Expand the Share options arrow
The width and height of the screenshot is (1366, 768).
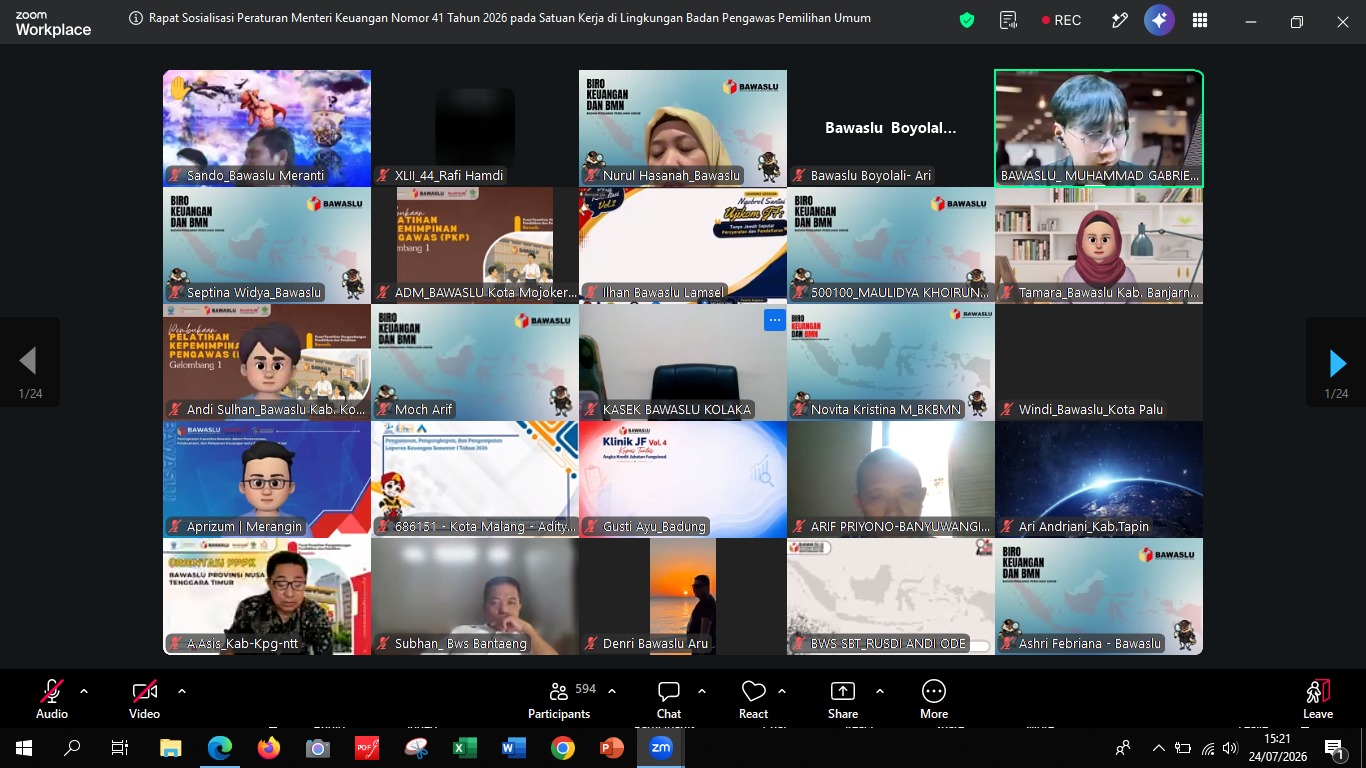click(880, 691)
